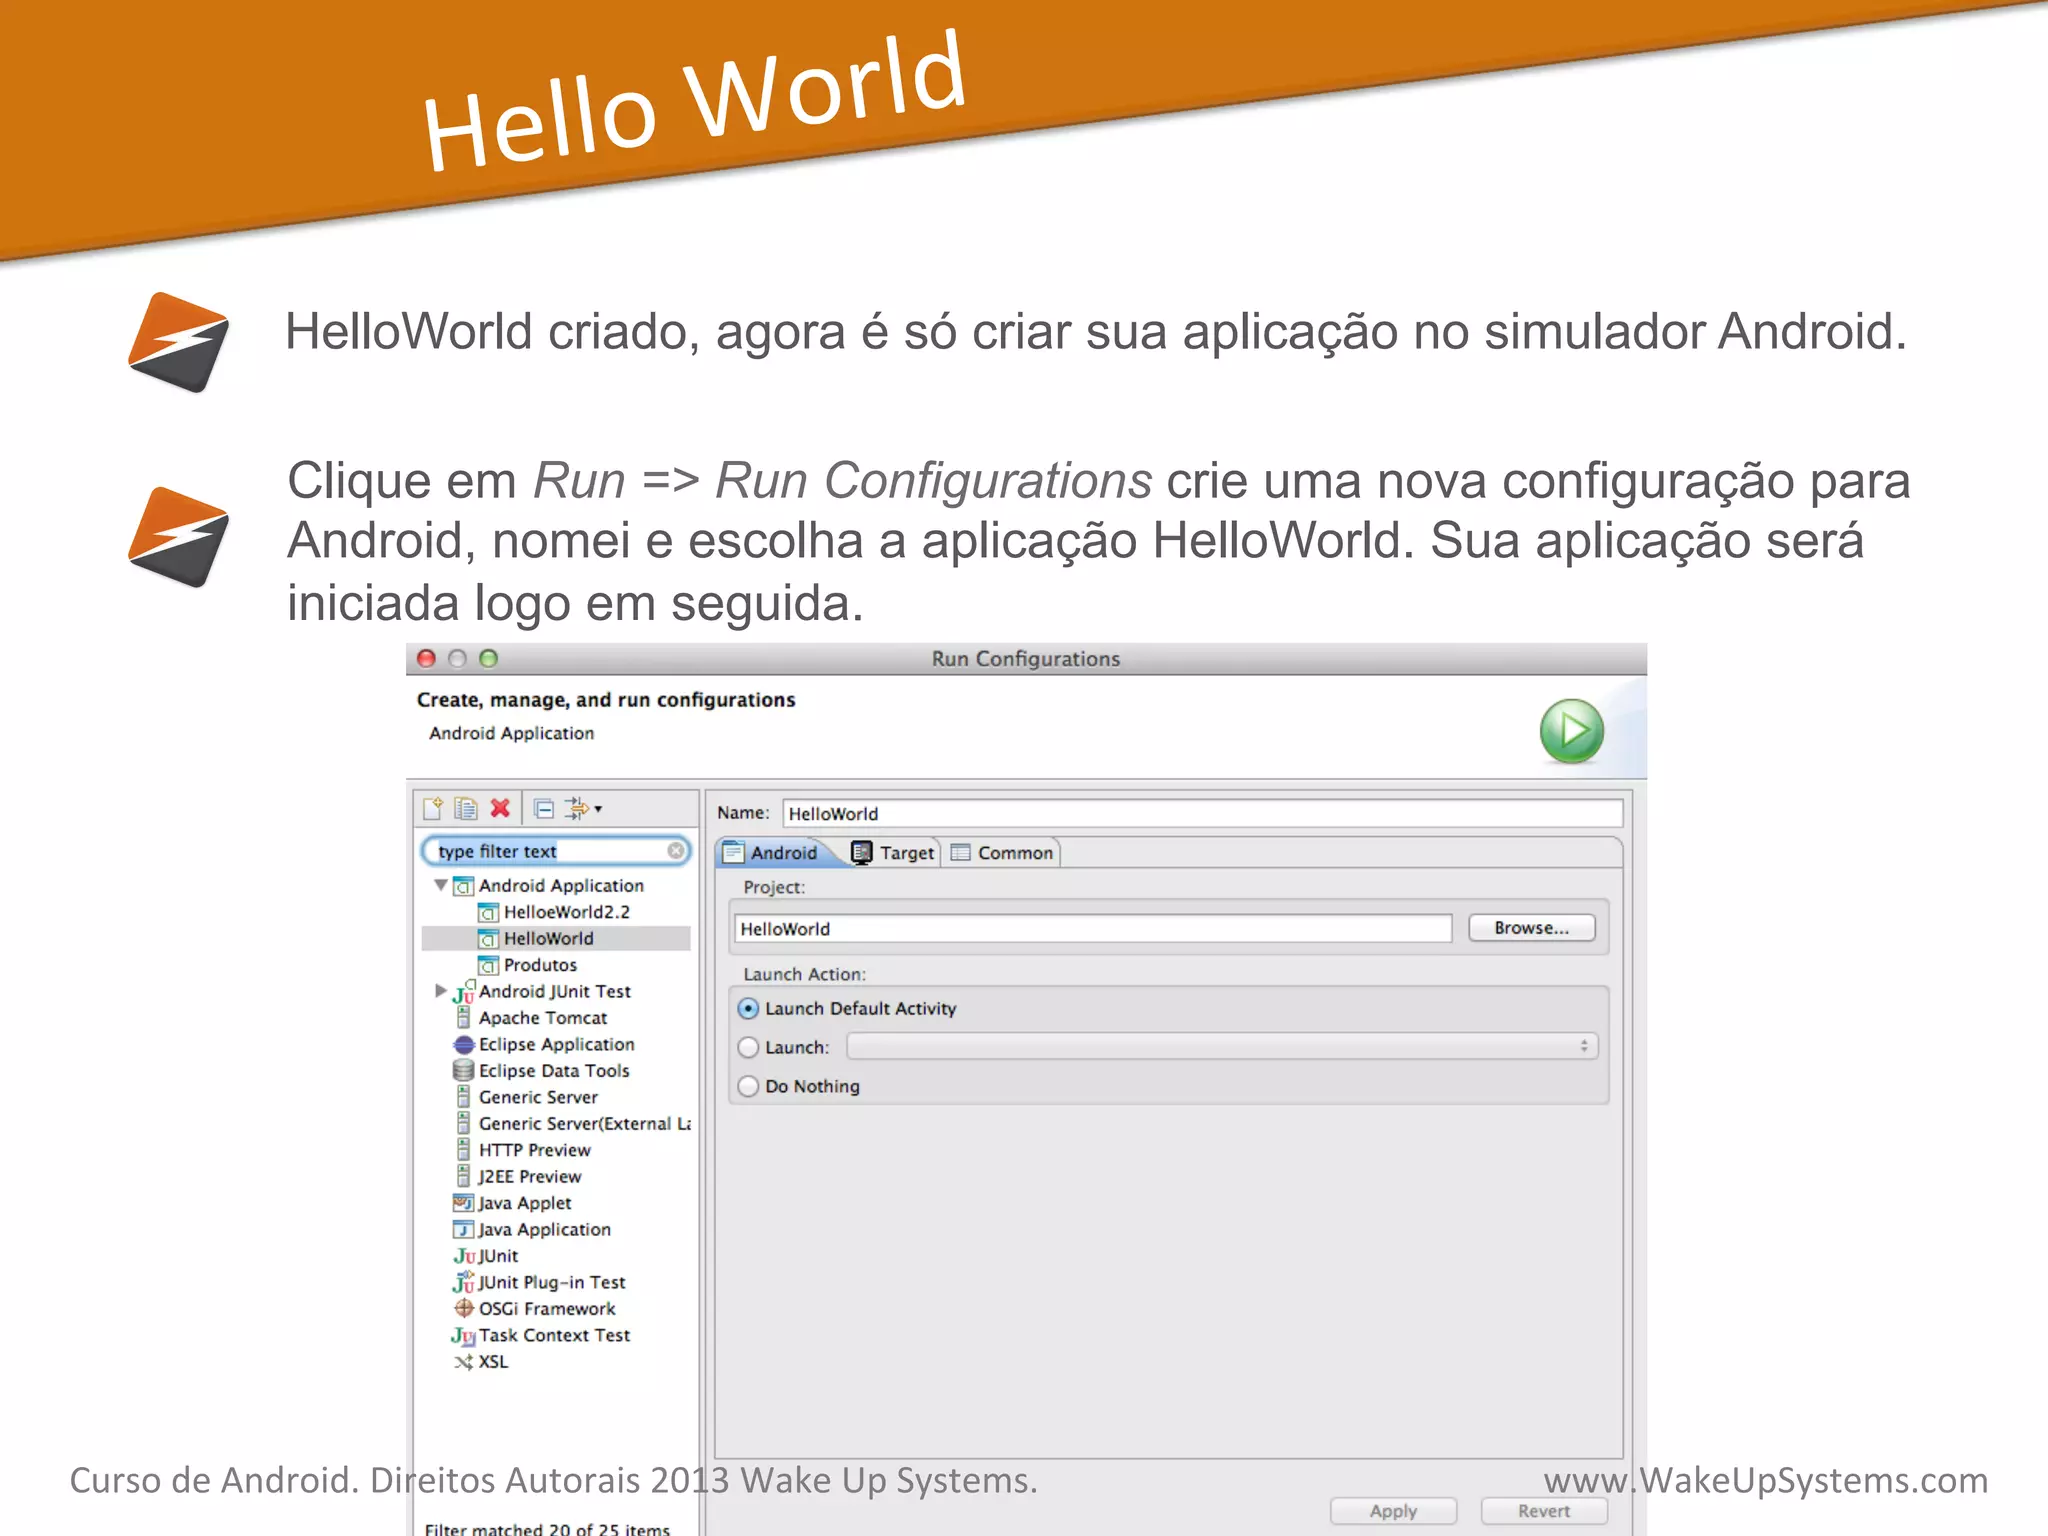Select the Produtos label in the tree

click(x=540, y=965)
